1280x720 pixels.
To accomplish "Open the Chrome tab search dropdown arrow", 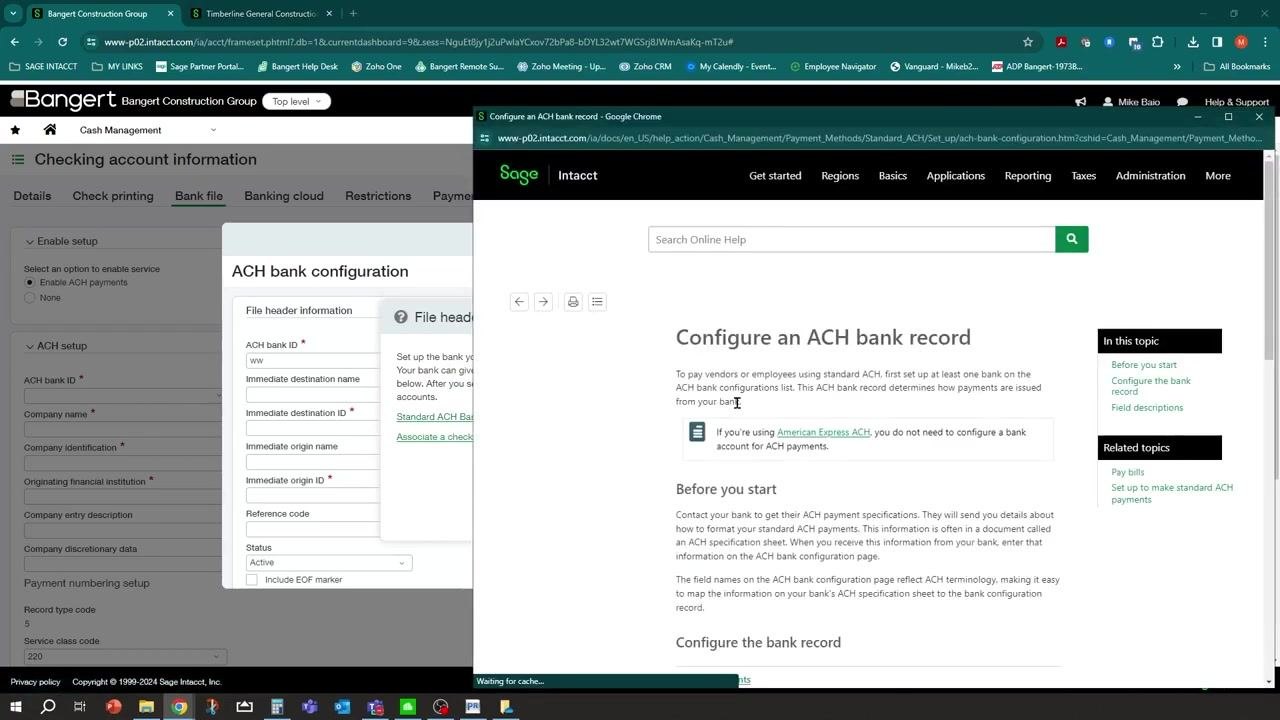I will coord(13,14).
